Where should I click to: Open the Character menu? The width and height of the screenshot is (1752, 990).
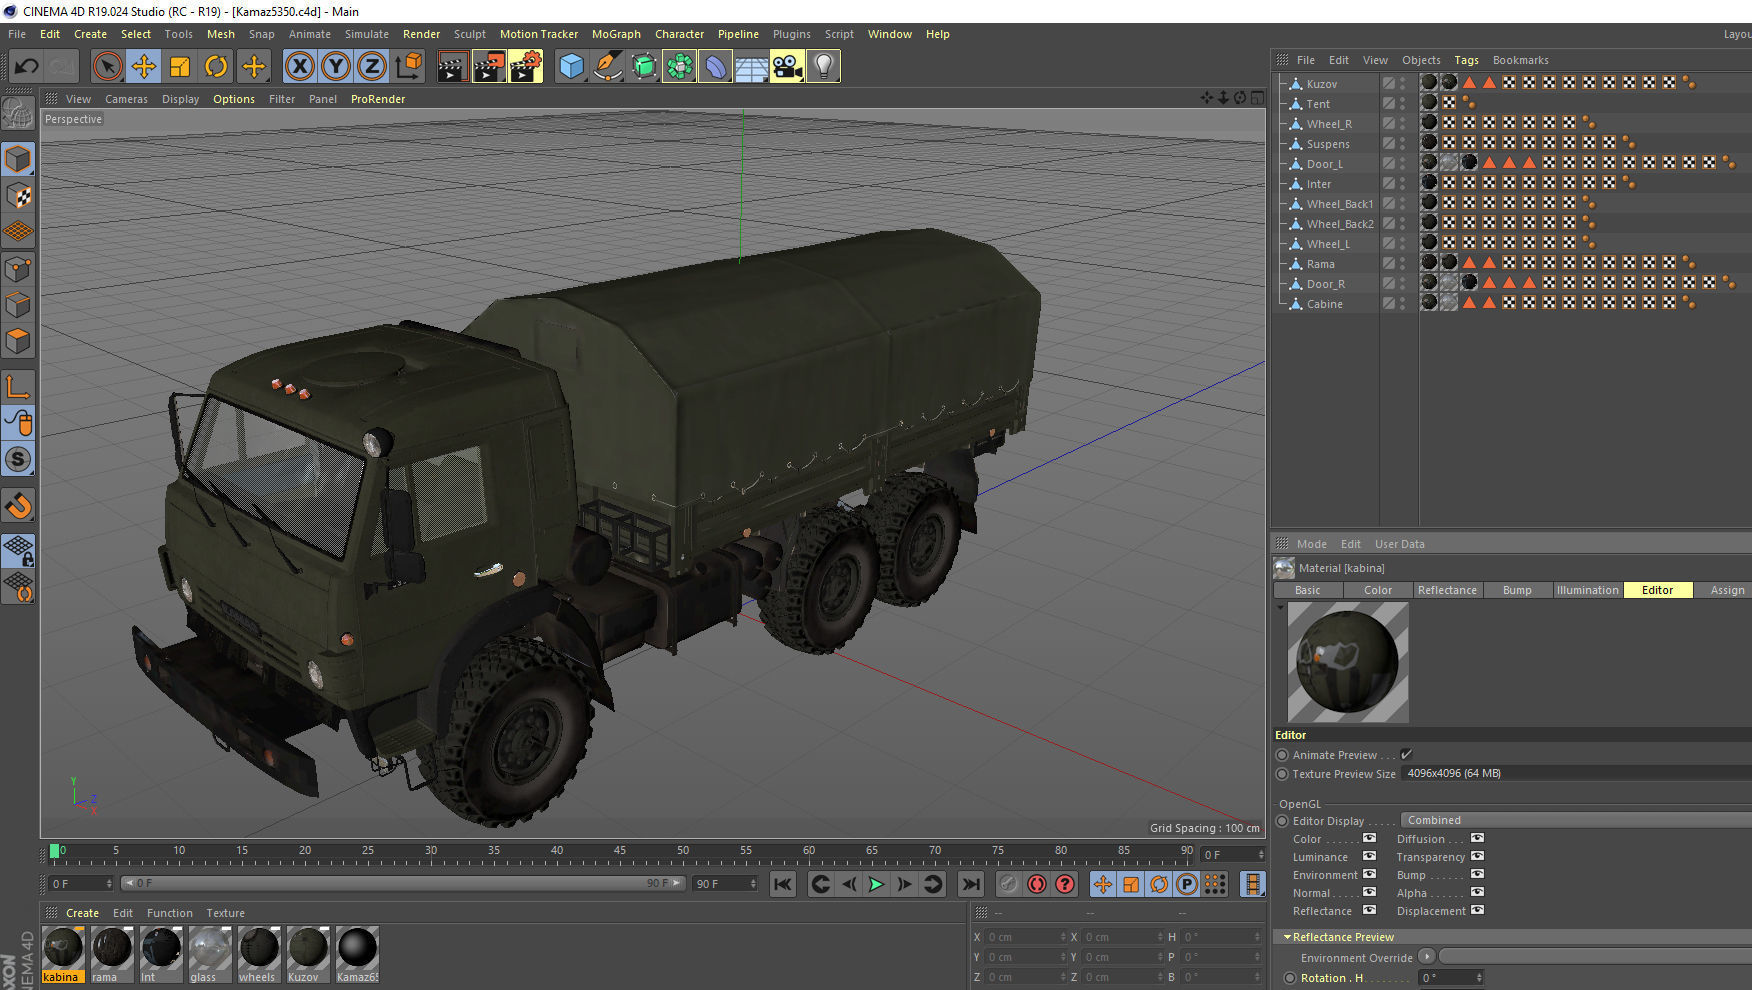(679, 34)
